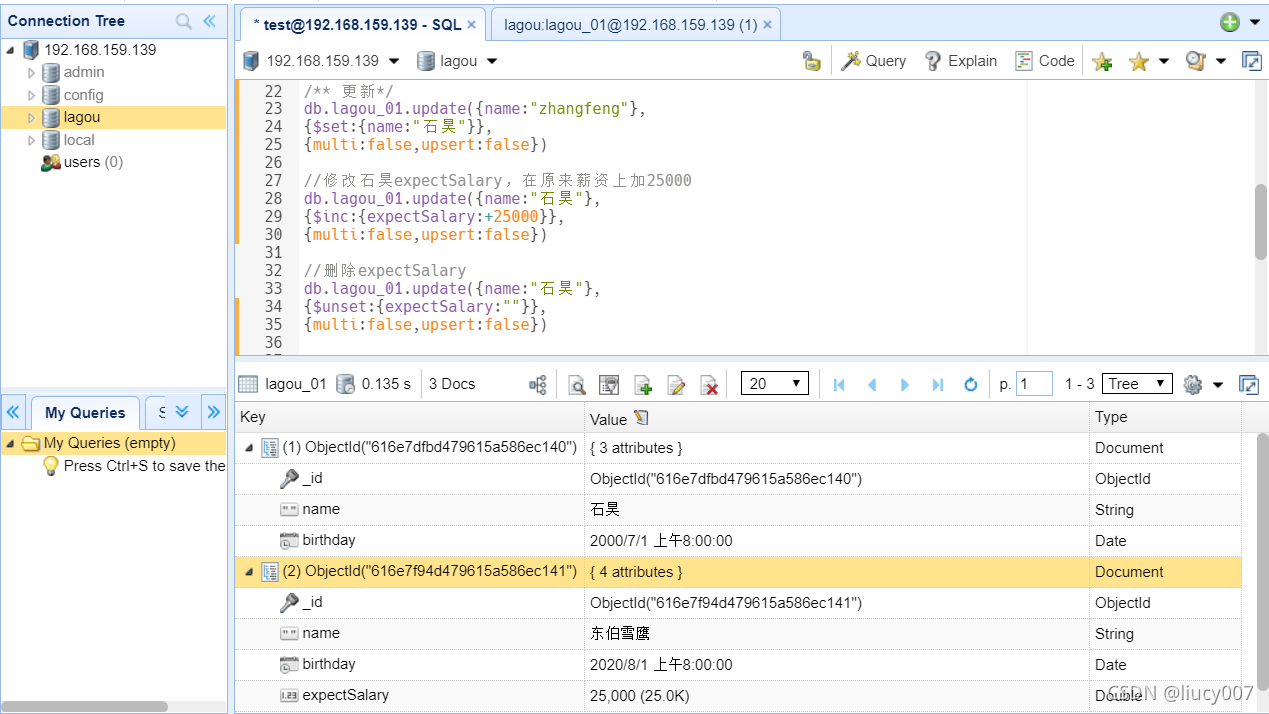Switch to lagou:lagou_01@192.168.159.139 (1) tab
1269x714 pixels.
point(630,25)
